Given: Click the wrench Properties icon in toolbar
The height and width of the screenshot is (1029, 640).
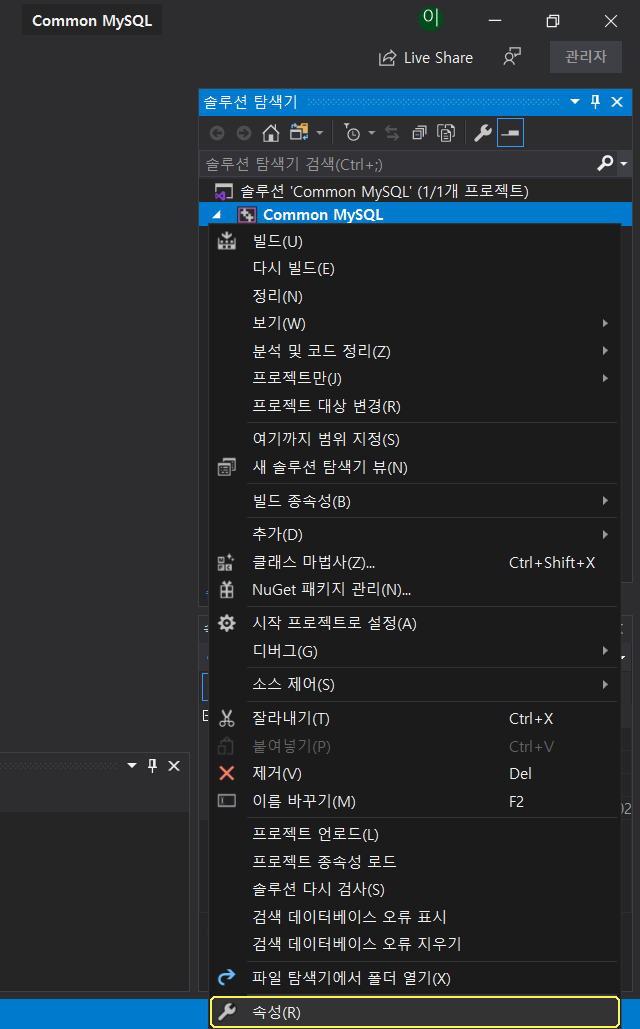Looking at the screenshot, I should [482, 133].
